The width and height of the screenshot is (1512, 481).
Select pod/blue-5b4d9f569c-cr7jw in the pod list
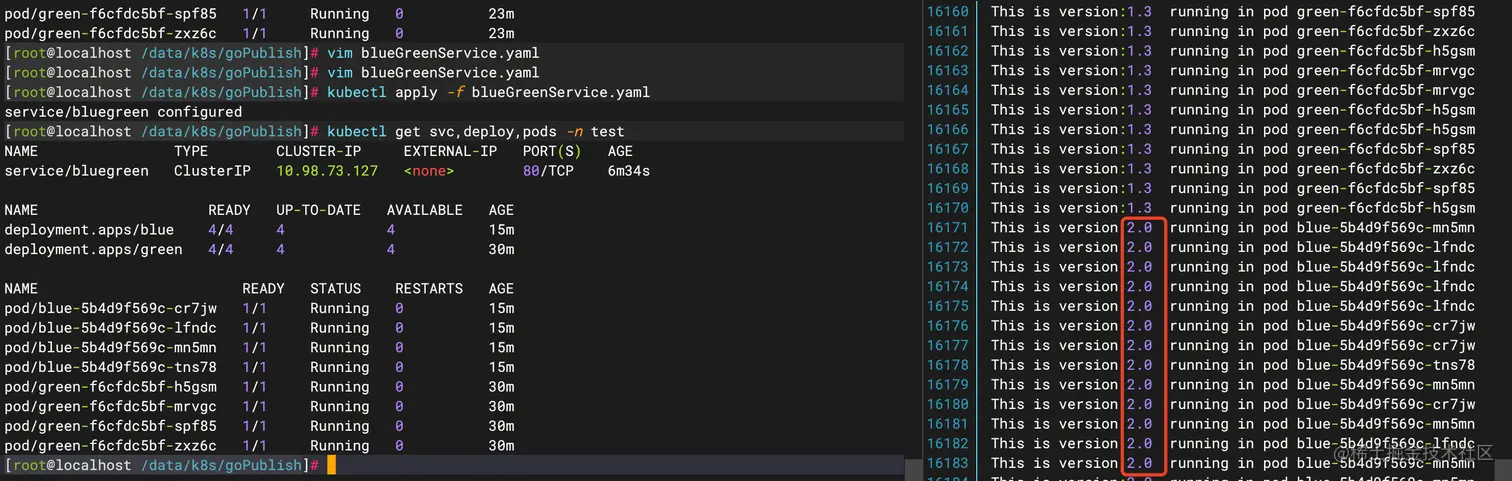110,308
